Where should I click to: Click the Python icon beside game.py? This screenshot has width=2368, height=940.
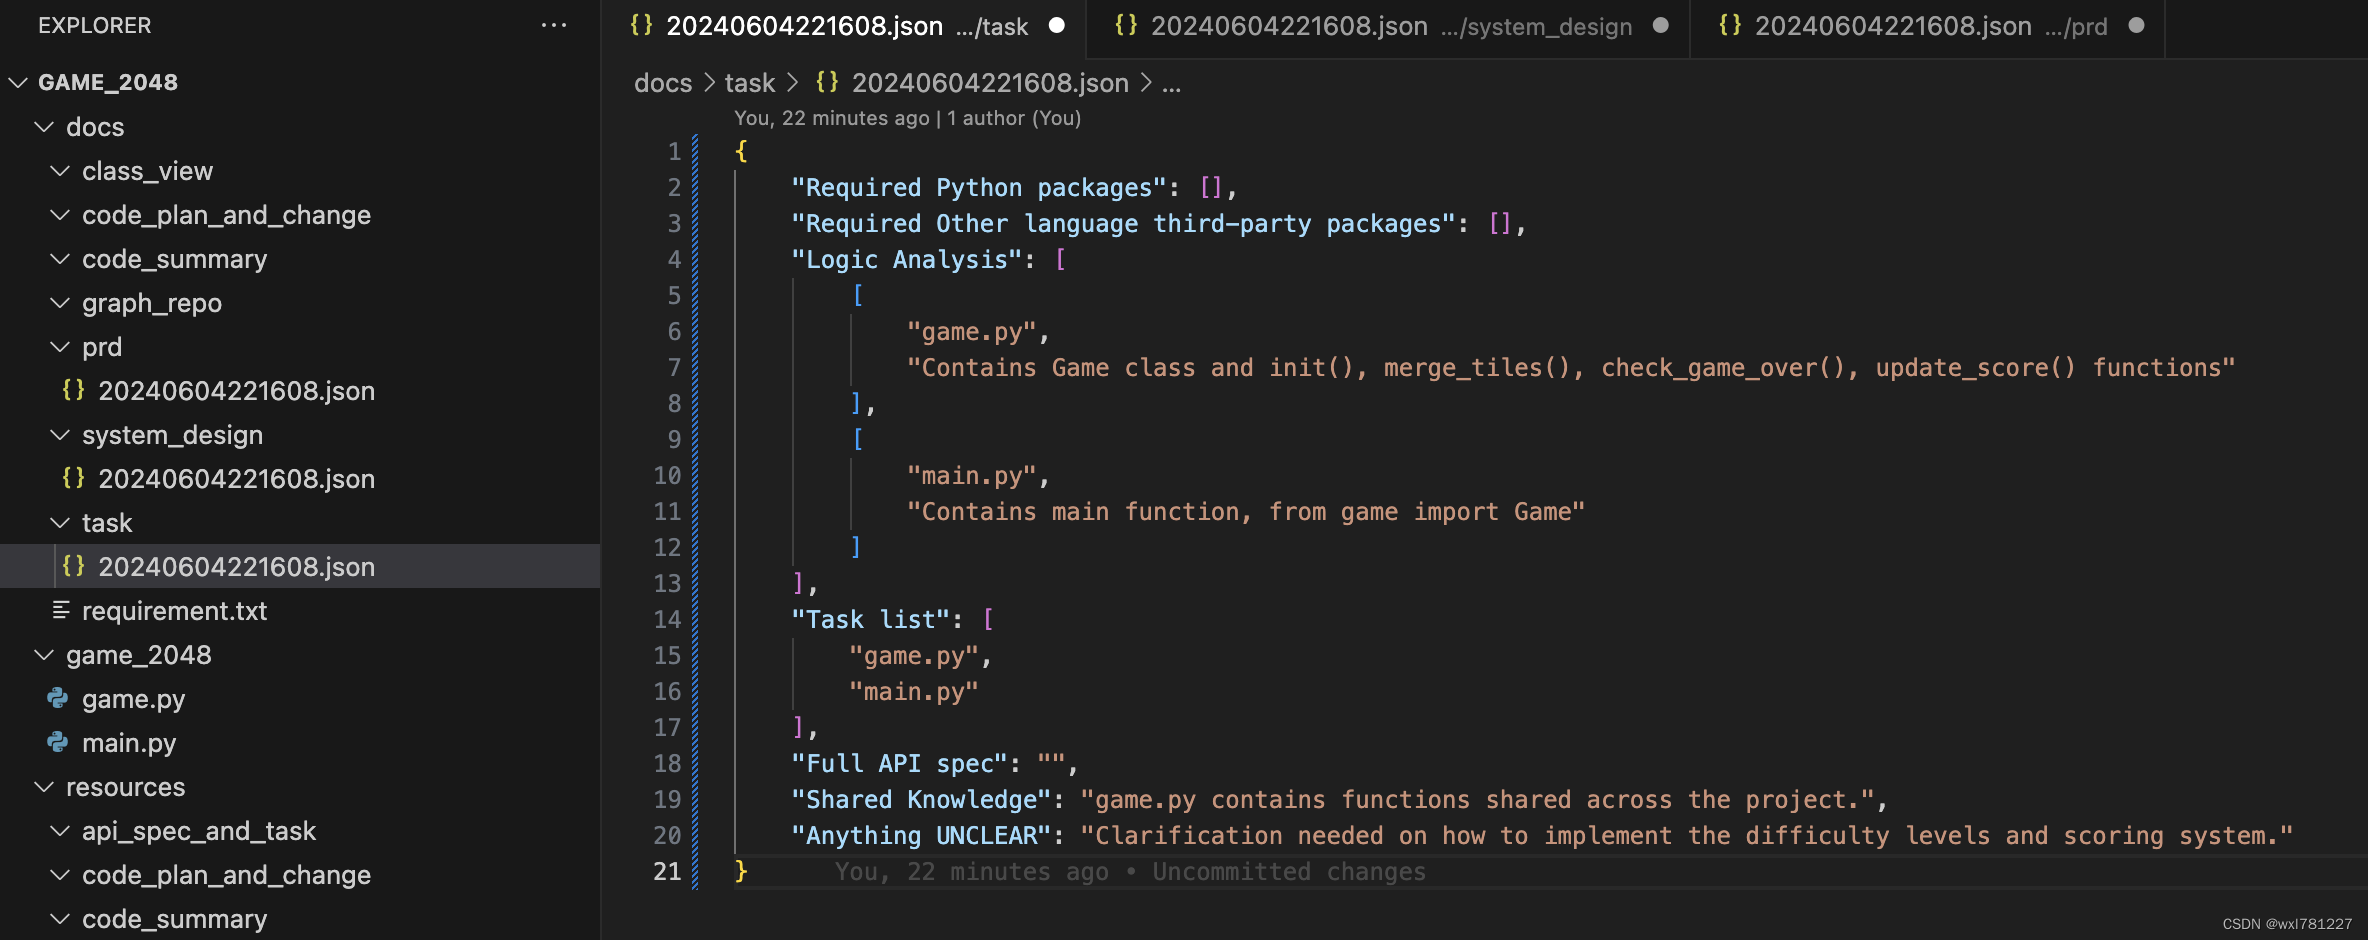[x=57, y=698]
